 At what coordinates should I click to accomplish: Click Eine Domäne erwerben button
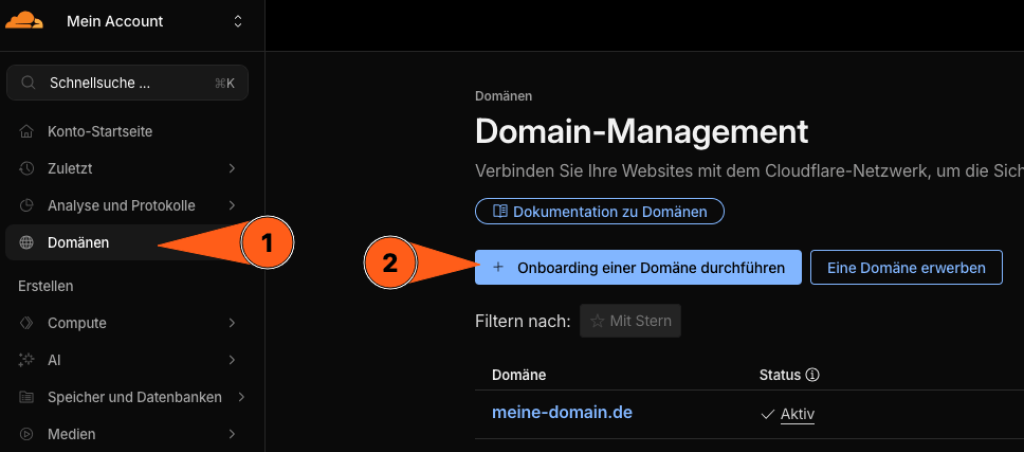(905, 268)
